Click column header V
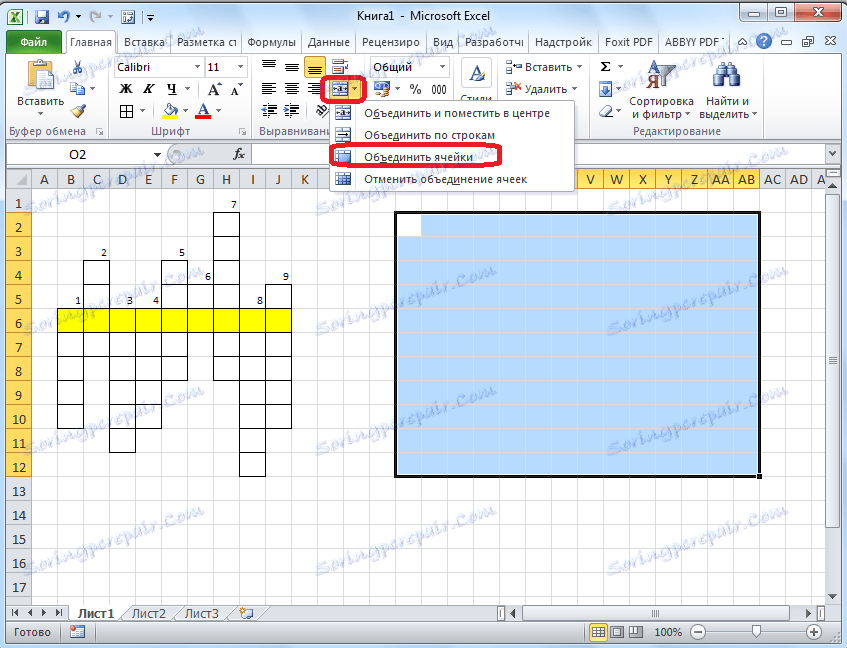Screen dimensions: 847x648 (x=590, y=179)
